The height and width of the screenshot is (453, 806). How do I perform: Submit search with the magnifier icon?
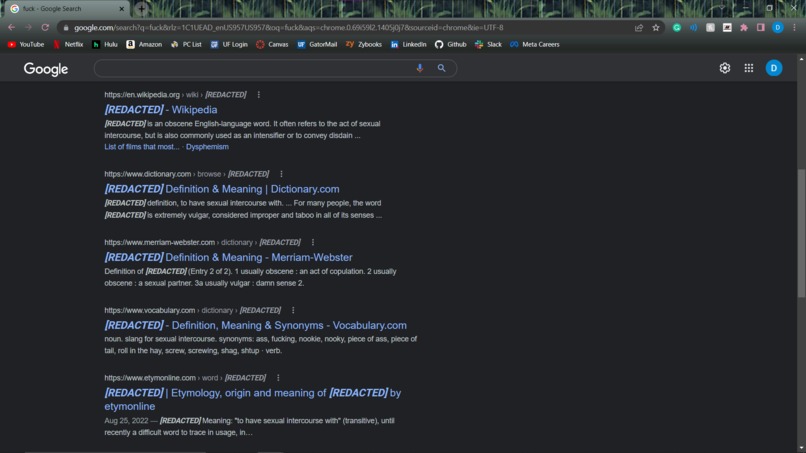tap(442, 68)
